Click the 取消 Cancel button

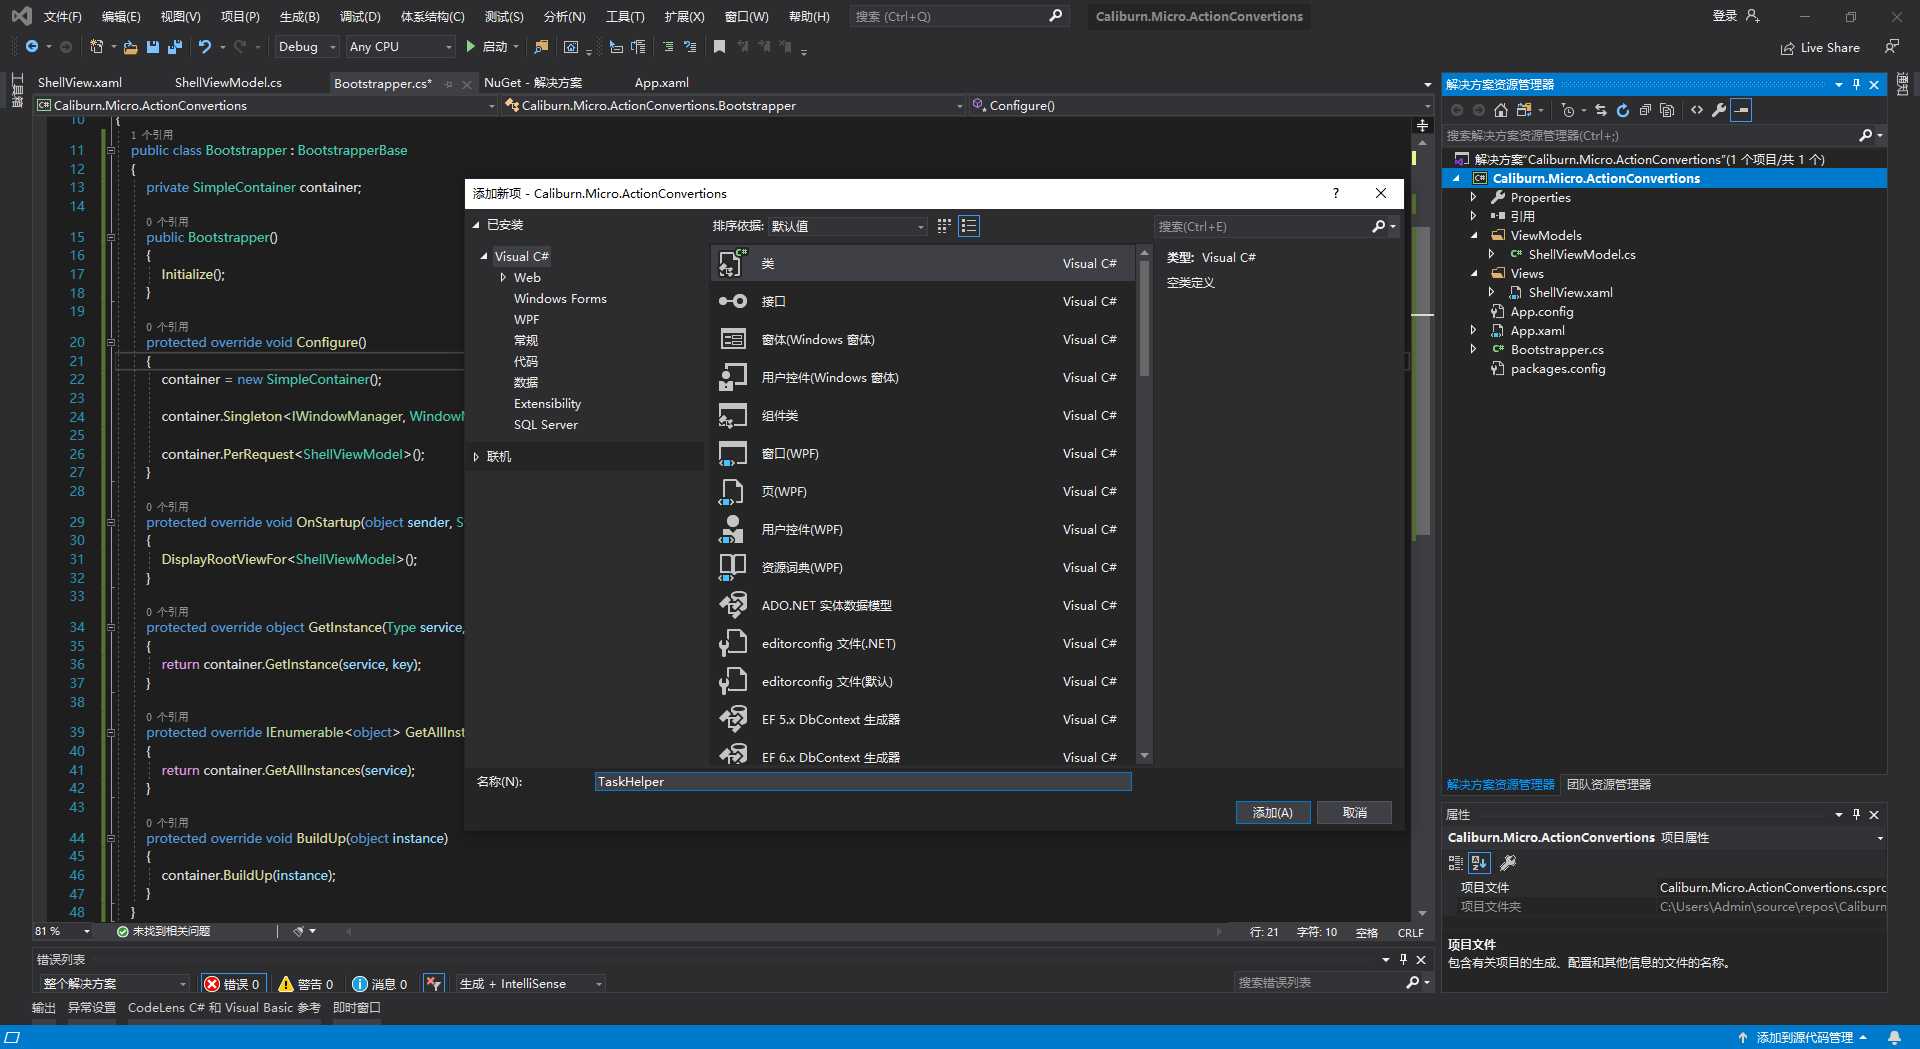(x=1354, y=813)
